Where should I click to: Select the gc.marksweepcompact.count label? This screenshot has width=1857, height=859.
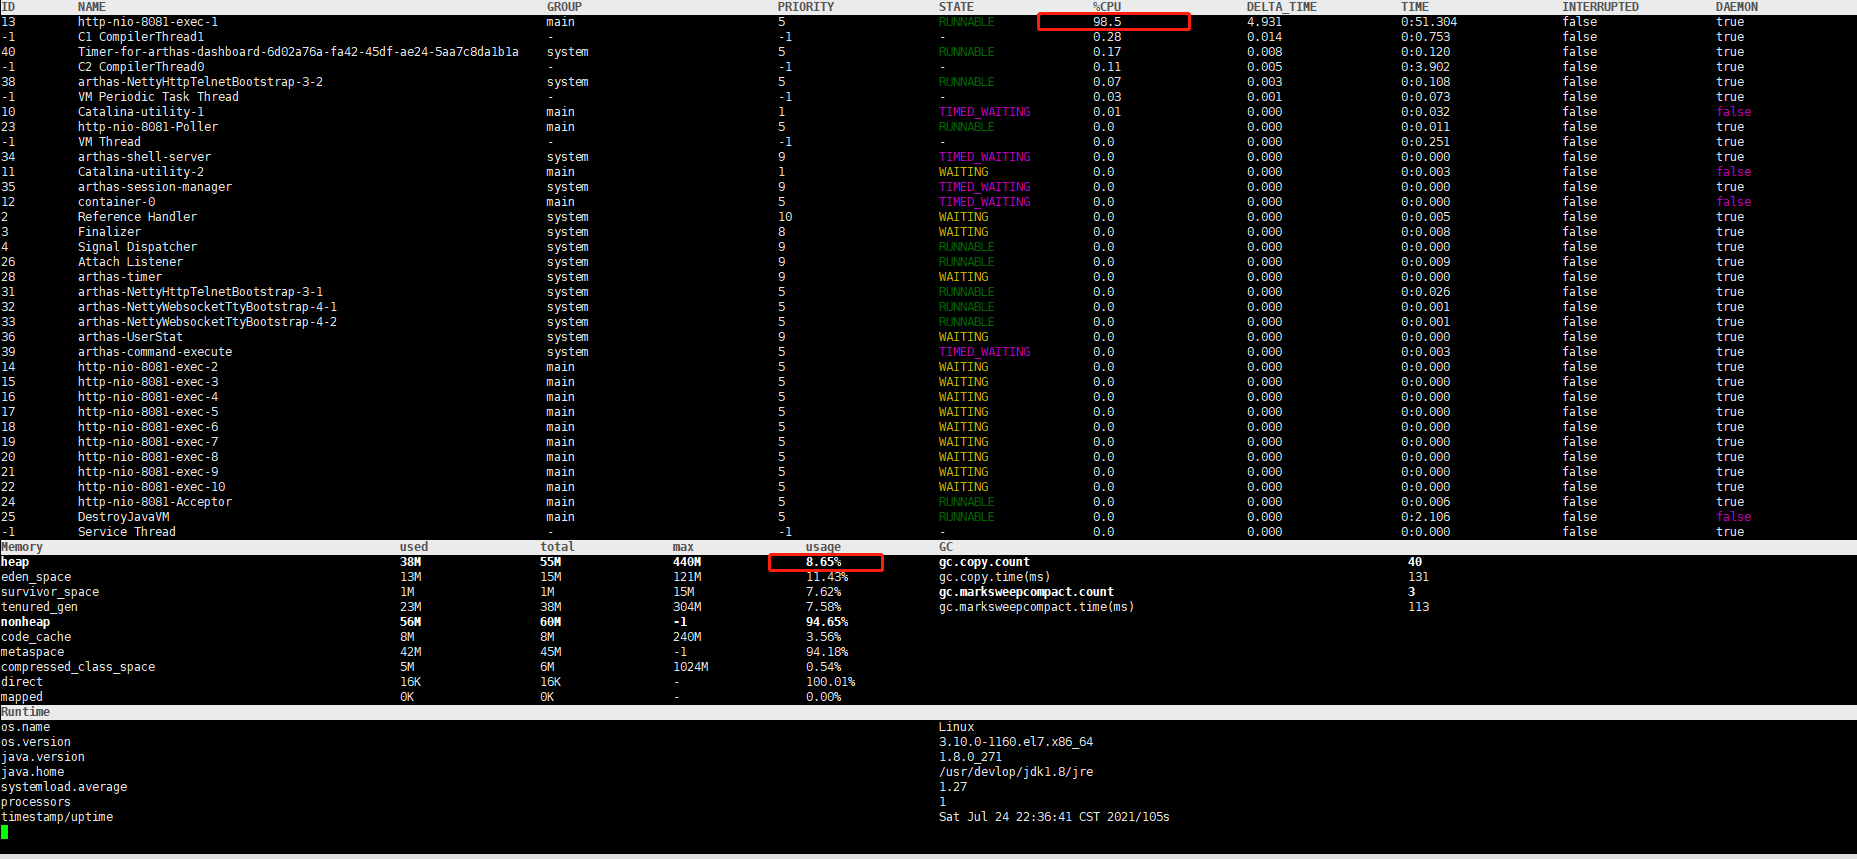pyautogui.click(x=1026, y=592)
